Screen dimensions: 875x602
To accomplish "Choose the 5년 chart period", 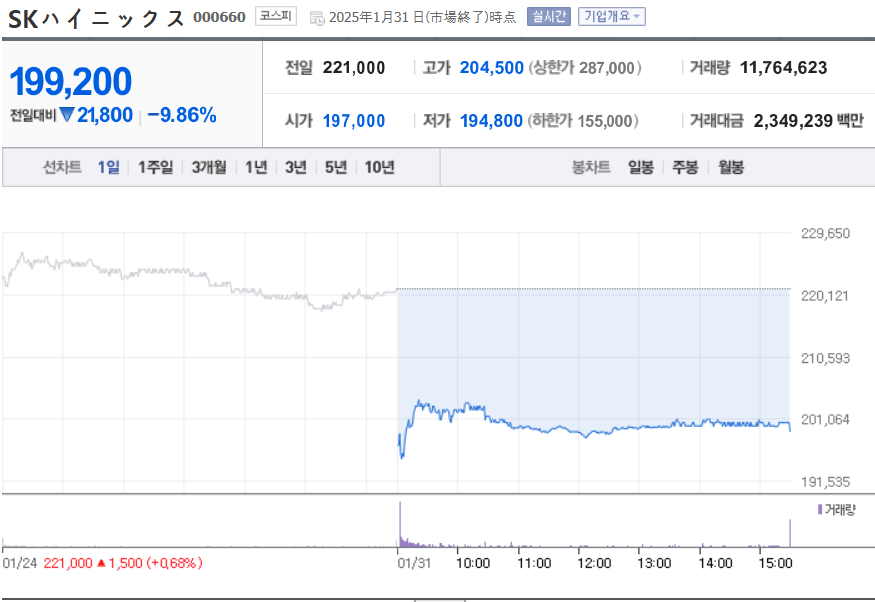I will point(335,167).
